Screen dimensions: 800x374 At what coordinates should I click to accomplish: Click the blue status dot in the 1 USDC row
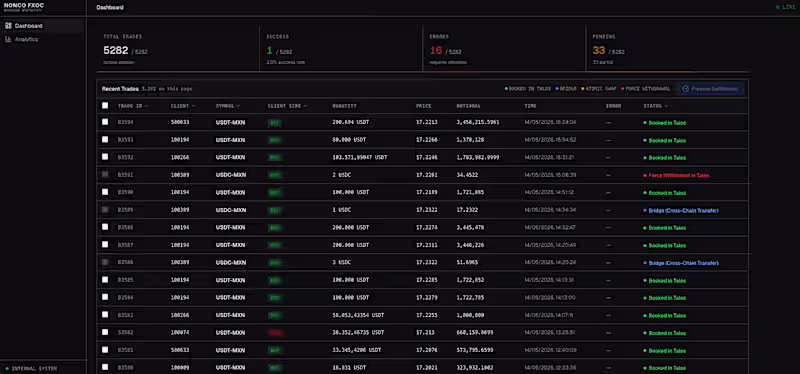pyautogui.click(x=645, y=210)
